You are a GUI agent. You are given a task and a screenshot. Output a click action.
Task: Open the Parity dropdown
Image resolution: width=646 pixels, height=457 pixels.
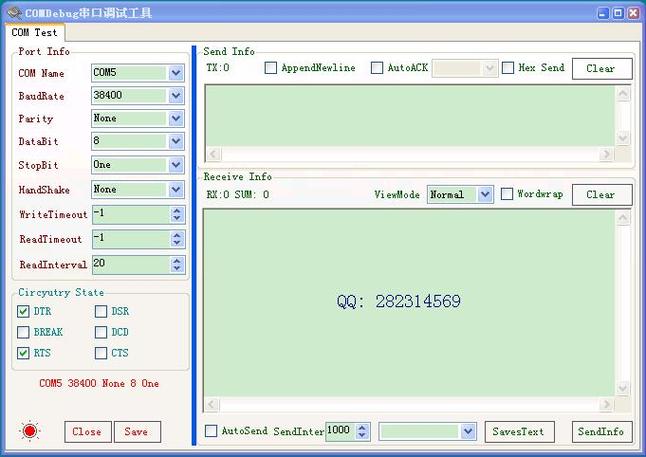176,118
